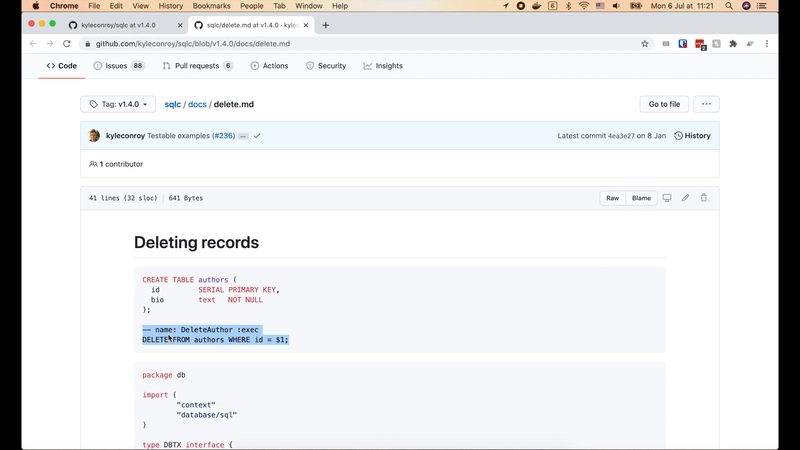Open the browser Extensions puzzle icon
This screenshot has width=800, height=450.
(x=733, y=44)
